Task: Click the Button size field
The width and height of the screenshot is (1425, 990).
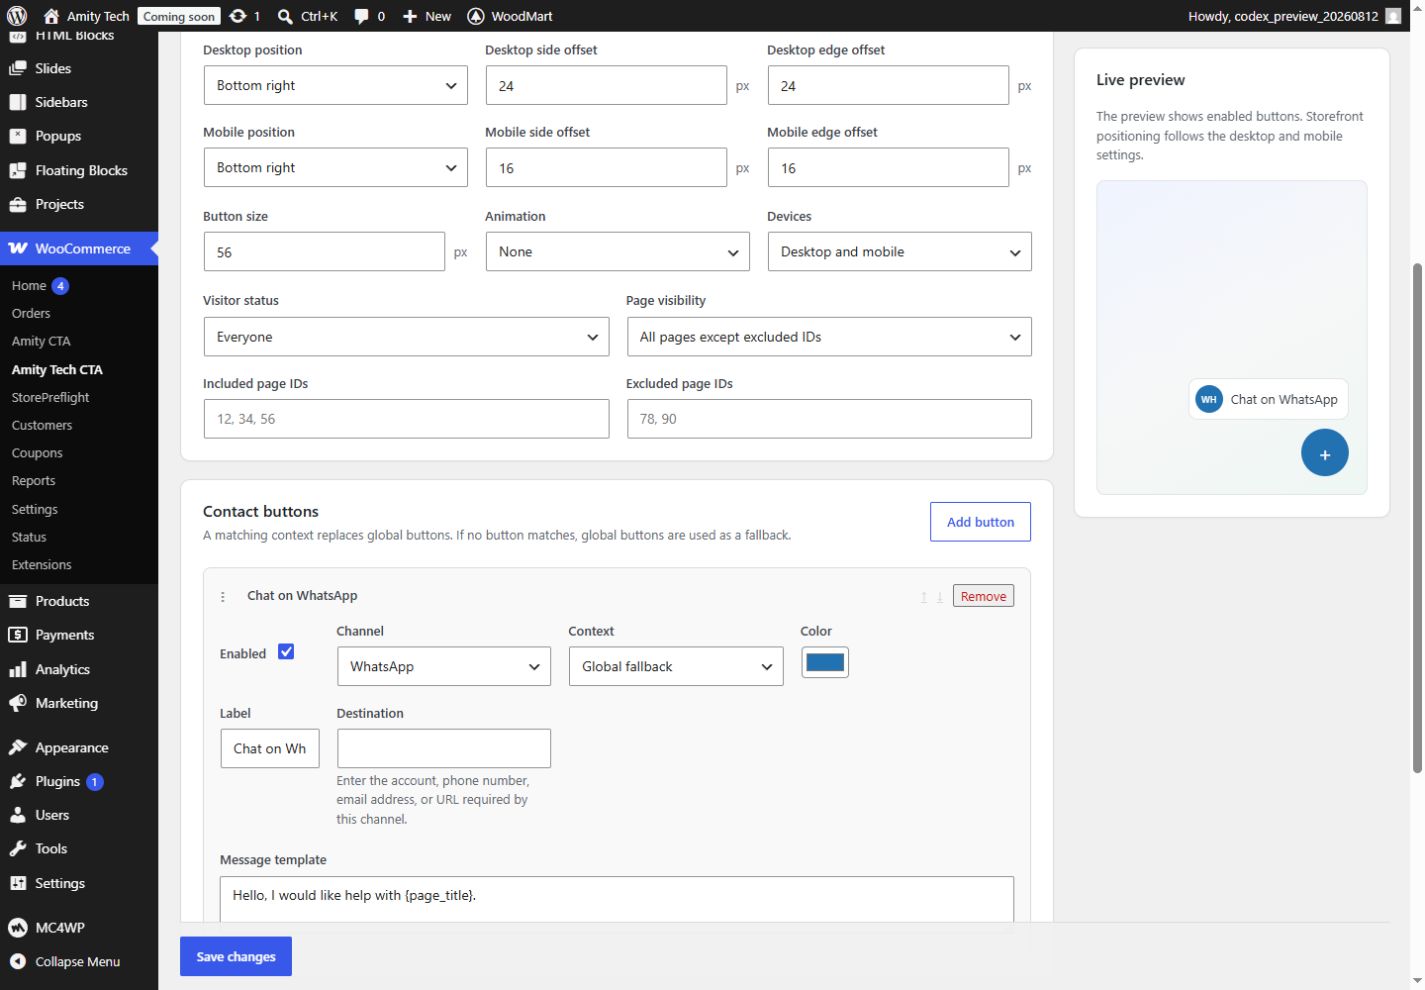Action: 324,251
